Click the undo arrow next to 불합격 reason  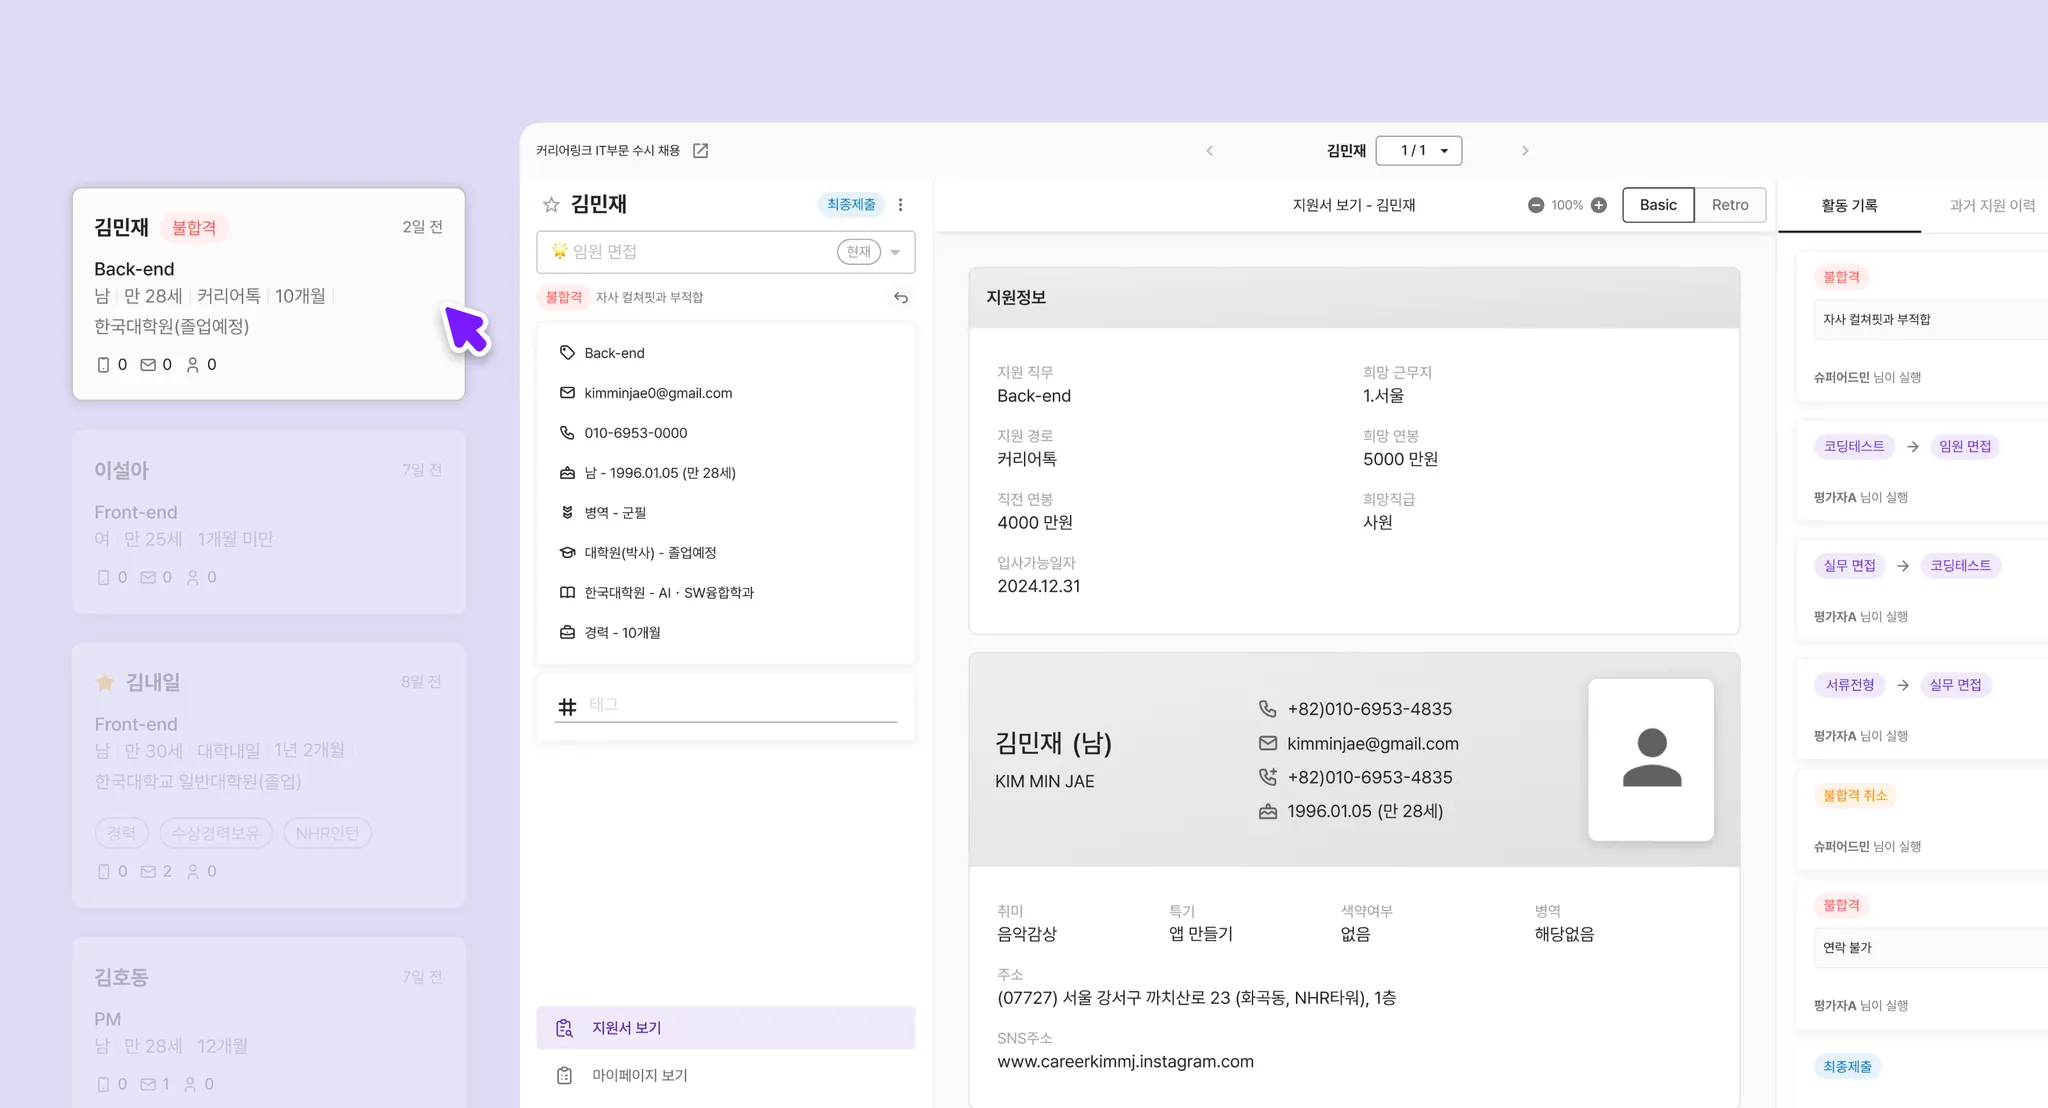(x=901, y=298)
